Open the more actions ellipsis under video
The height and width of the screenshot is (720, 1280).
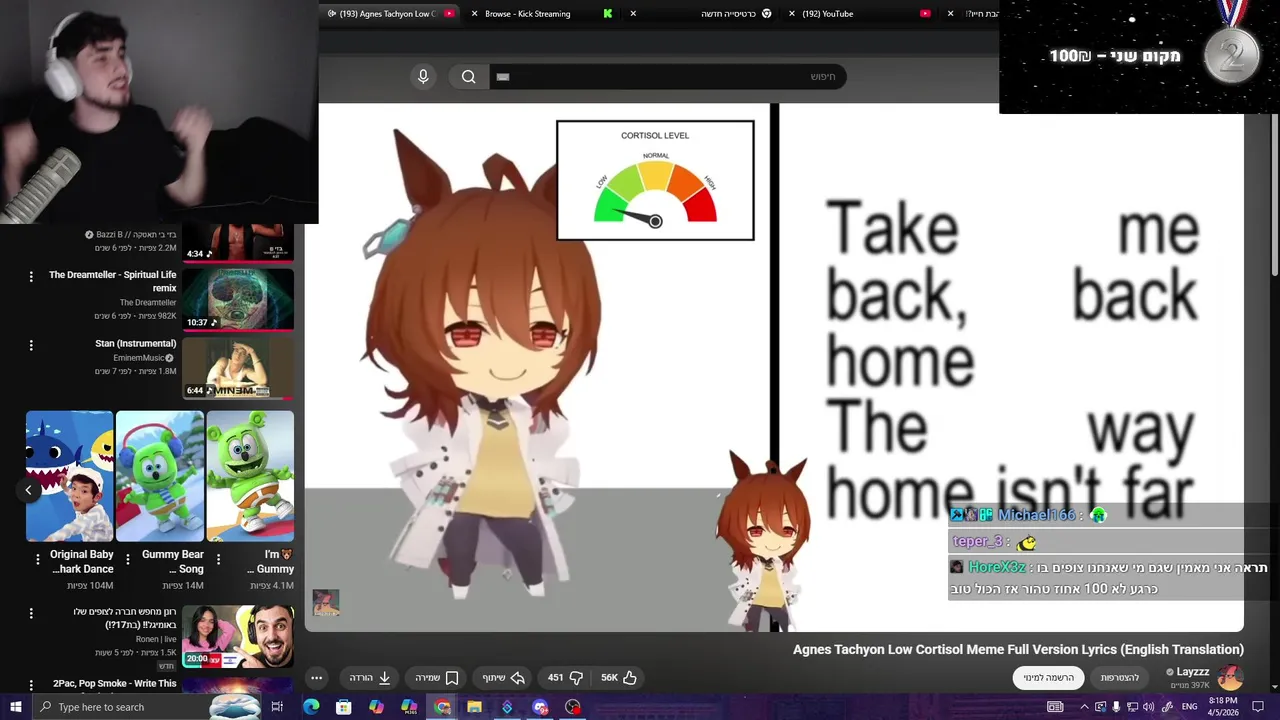tap(316, 678)
